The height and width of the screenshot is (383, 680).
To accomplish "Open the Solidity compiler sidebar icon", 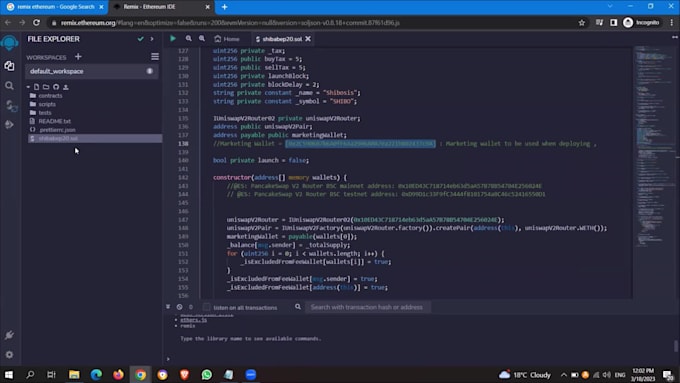I will click(x=10, y=105).
